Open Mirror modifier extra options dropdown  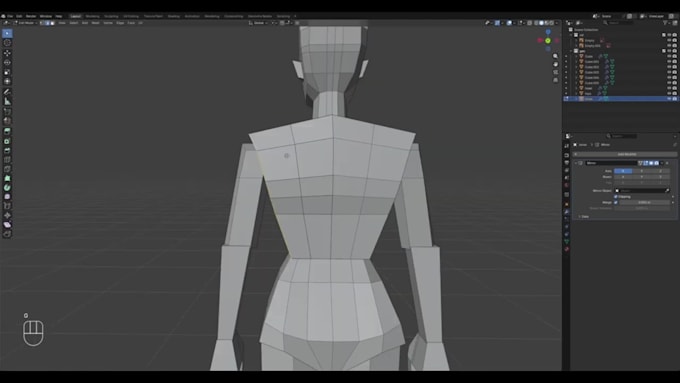tap(662, 163)
